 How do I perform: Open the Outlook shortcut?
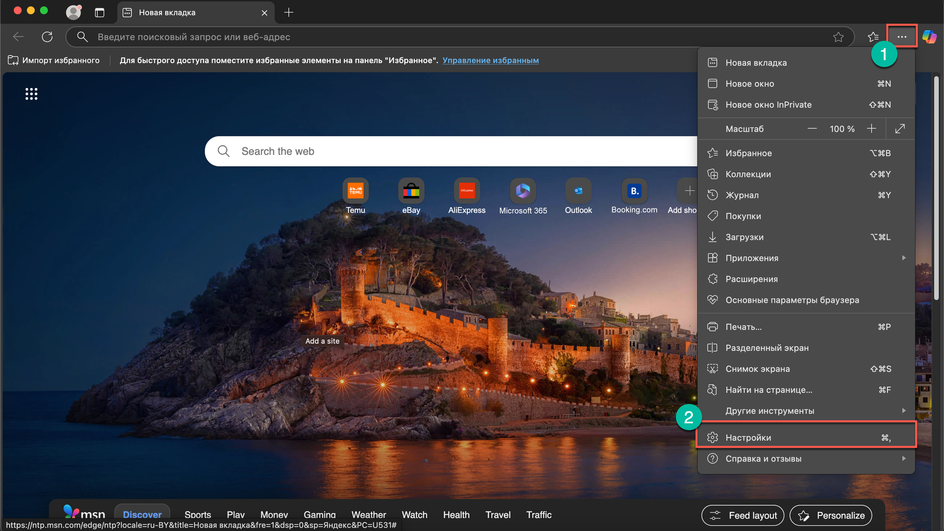coord(578,196)
